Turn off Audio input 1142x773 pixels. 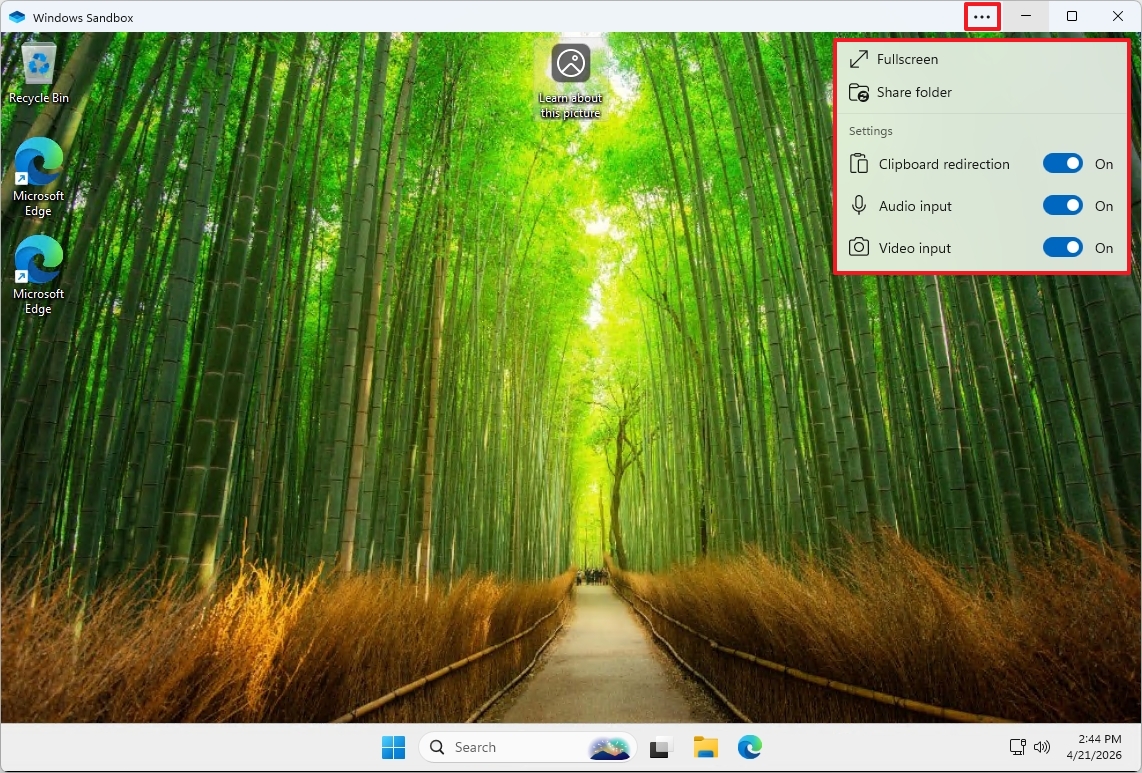[1063, 205]
